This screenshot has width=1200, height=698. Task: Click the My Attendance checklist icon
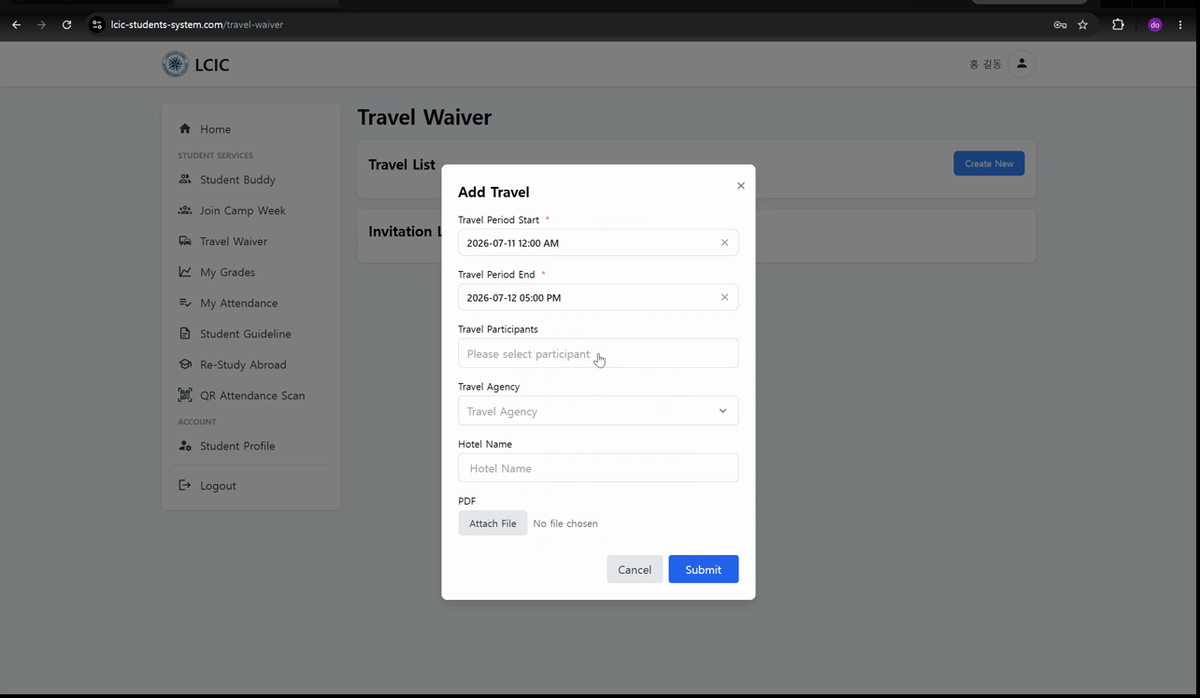click(x=185, y=303)
